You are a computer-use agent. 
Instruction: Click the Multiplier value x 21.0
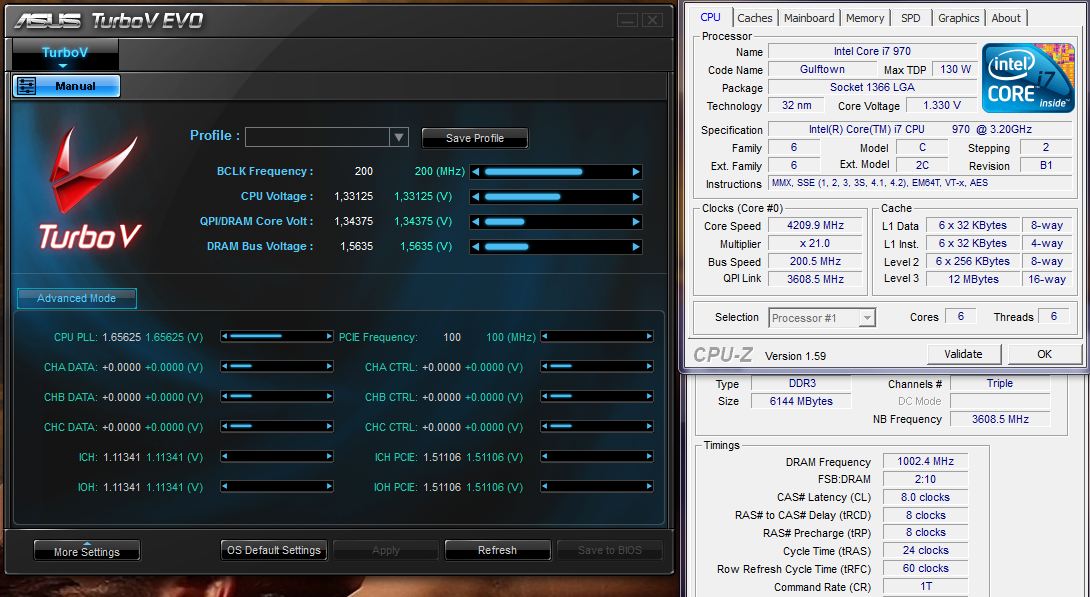click(815, 244)
